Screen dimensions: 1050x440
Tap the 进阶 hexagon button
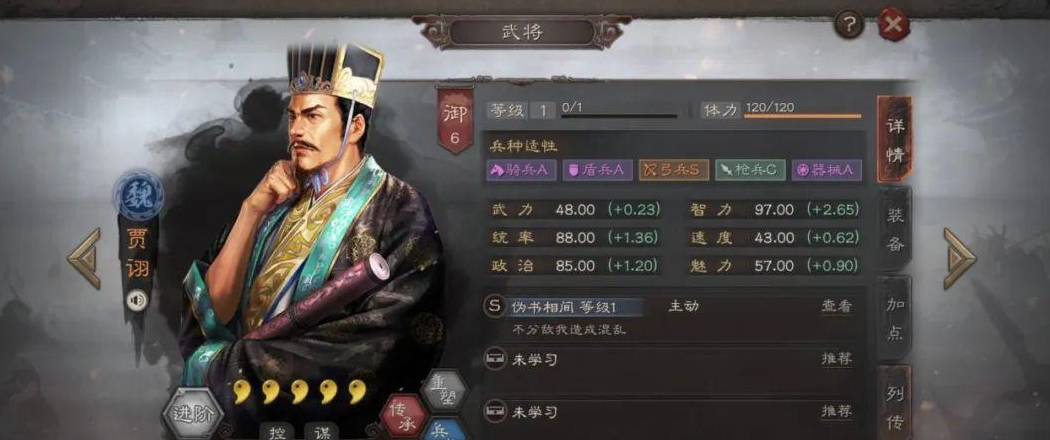(192, 413)
